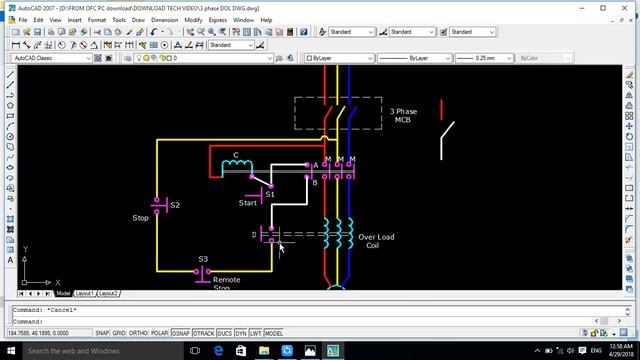Select the Hatch draw tool

pyautogui.click(x=10, y=219)
